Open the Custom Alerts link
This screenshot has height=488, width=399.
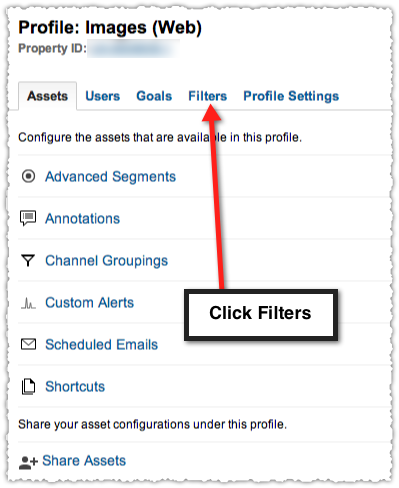tap(89, 303)
